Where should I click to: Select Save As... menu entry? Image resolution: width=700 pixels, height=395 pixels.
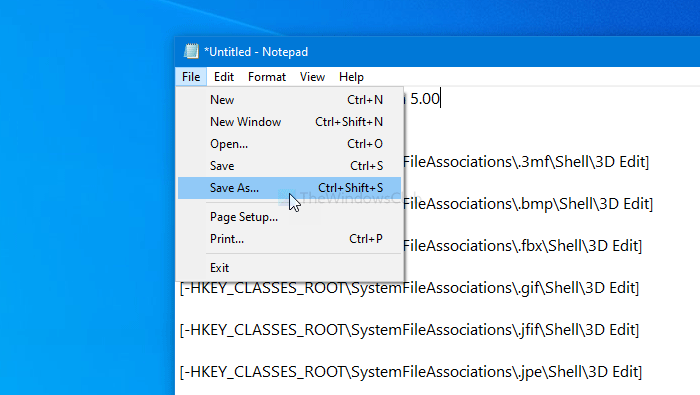[289, 188]
